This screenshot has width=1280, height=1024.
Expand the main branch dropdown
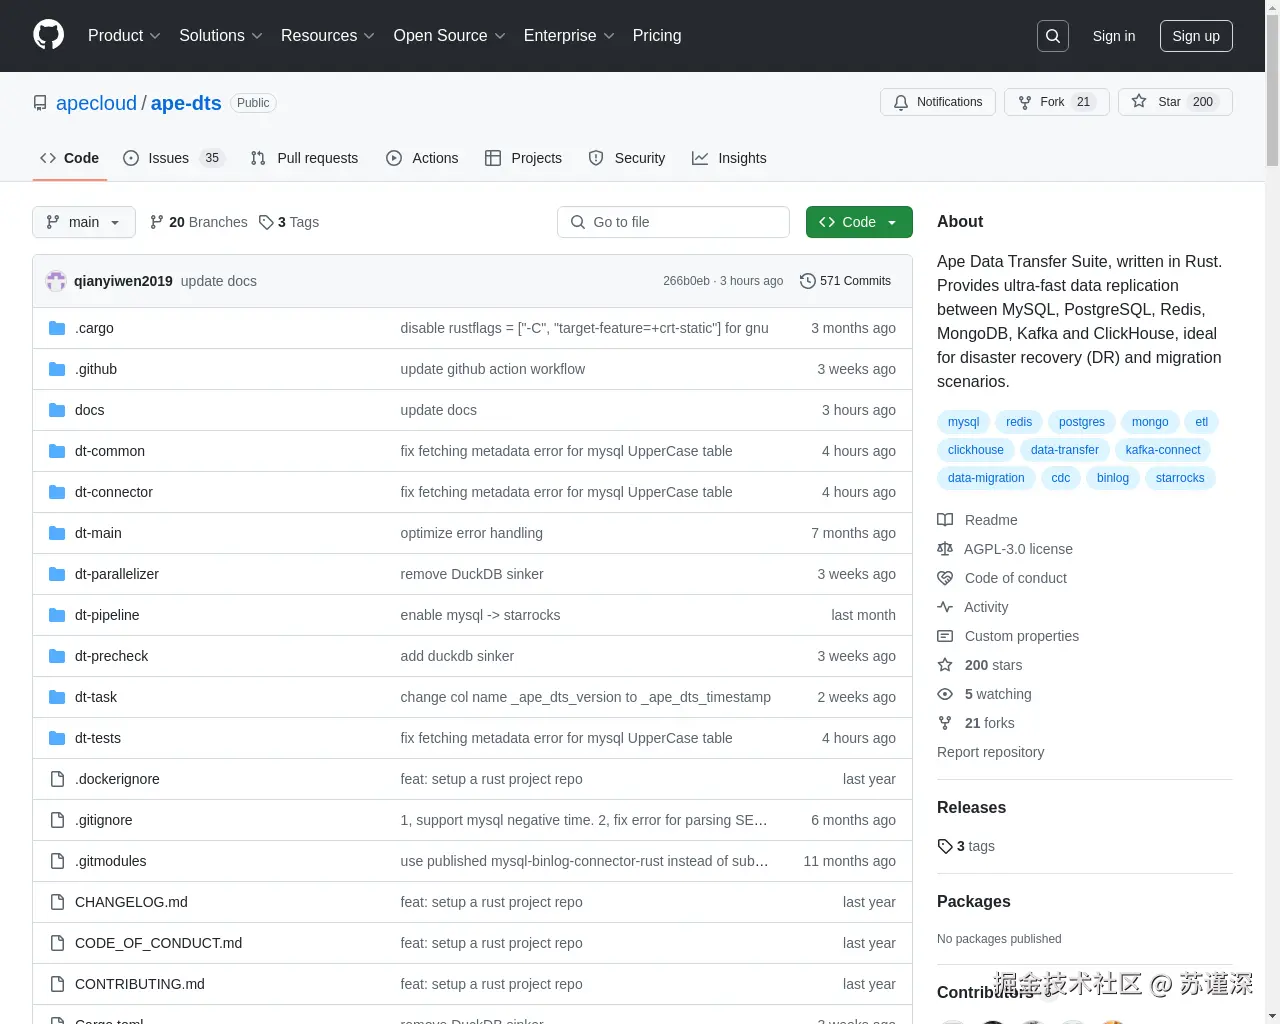pyautogui.click(x=83, y=222)
